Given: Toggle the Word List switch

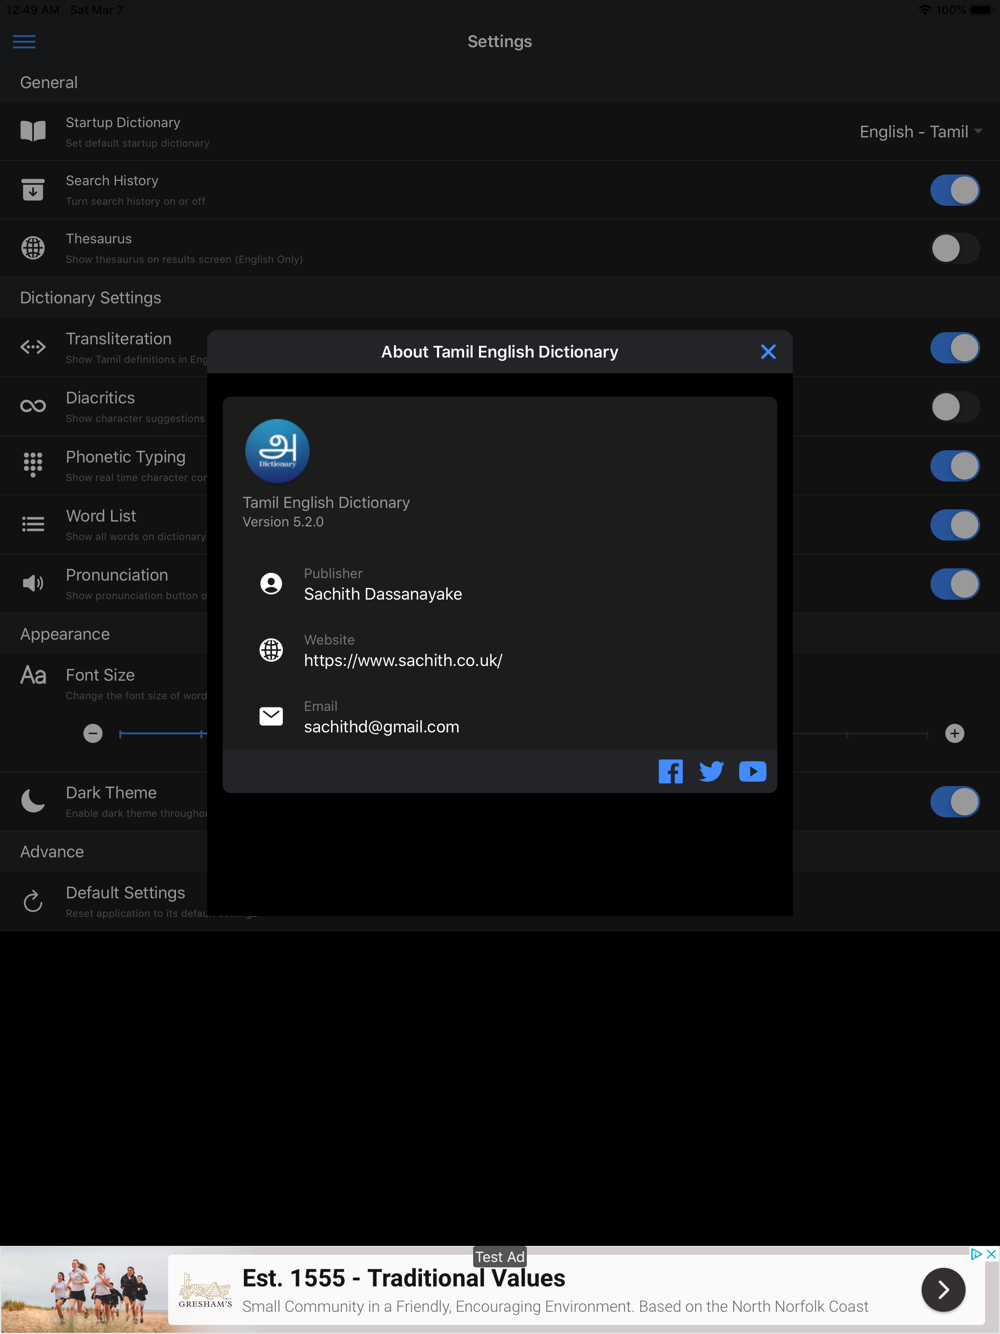Looking at the screenshot, I should [955, 525].
